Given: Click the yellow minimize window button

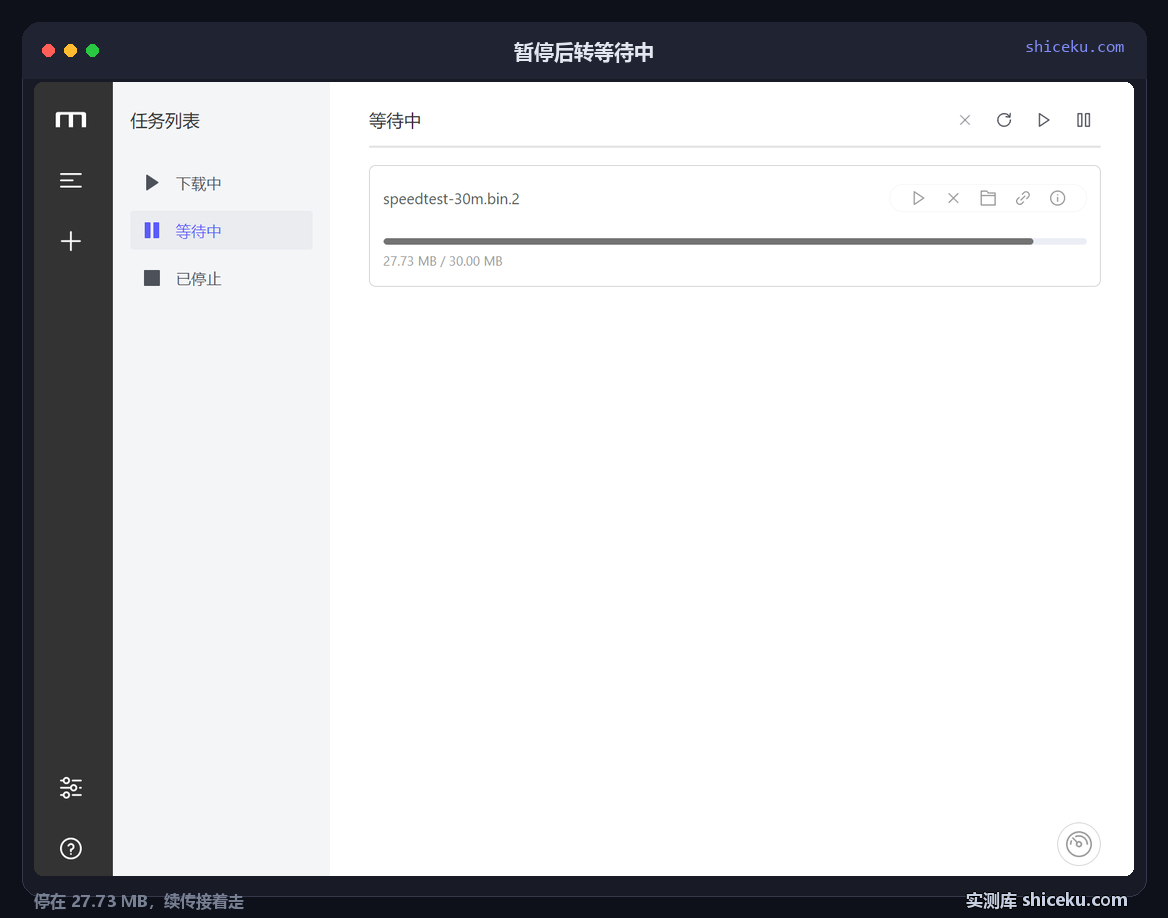Looking at the screenshot, I should click(71, 51).
